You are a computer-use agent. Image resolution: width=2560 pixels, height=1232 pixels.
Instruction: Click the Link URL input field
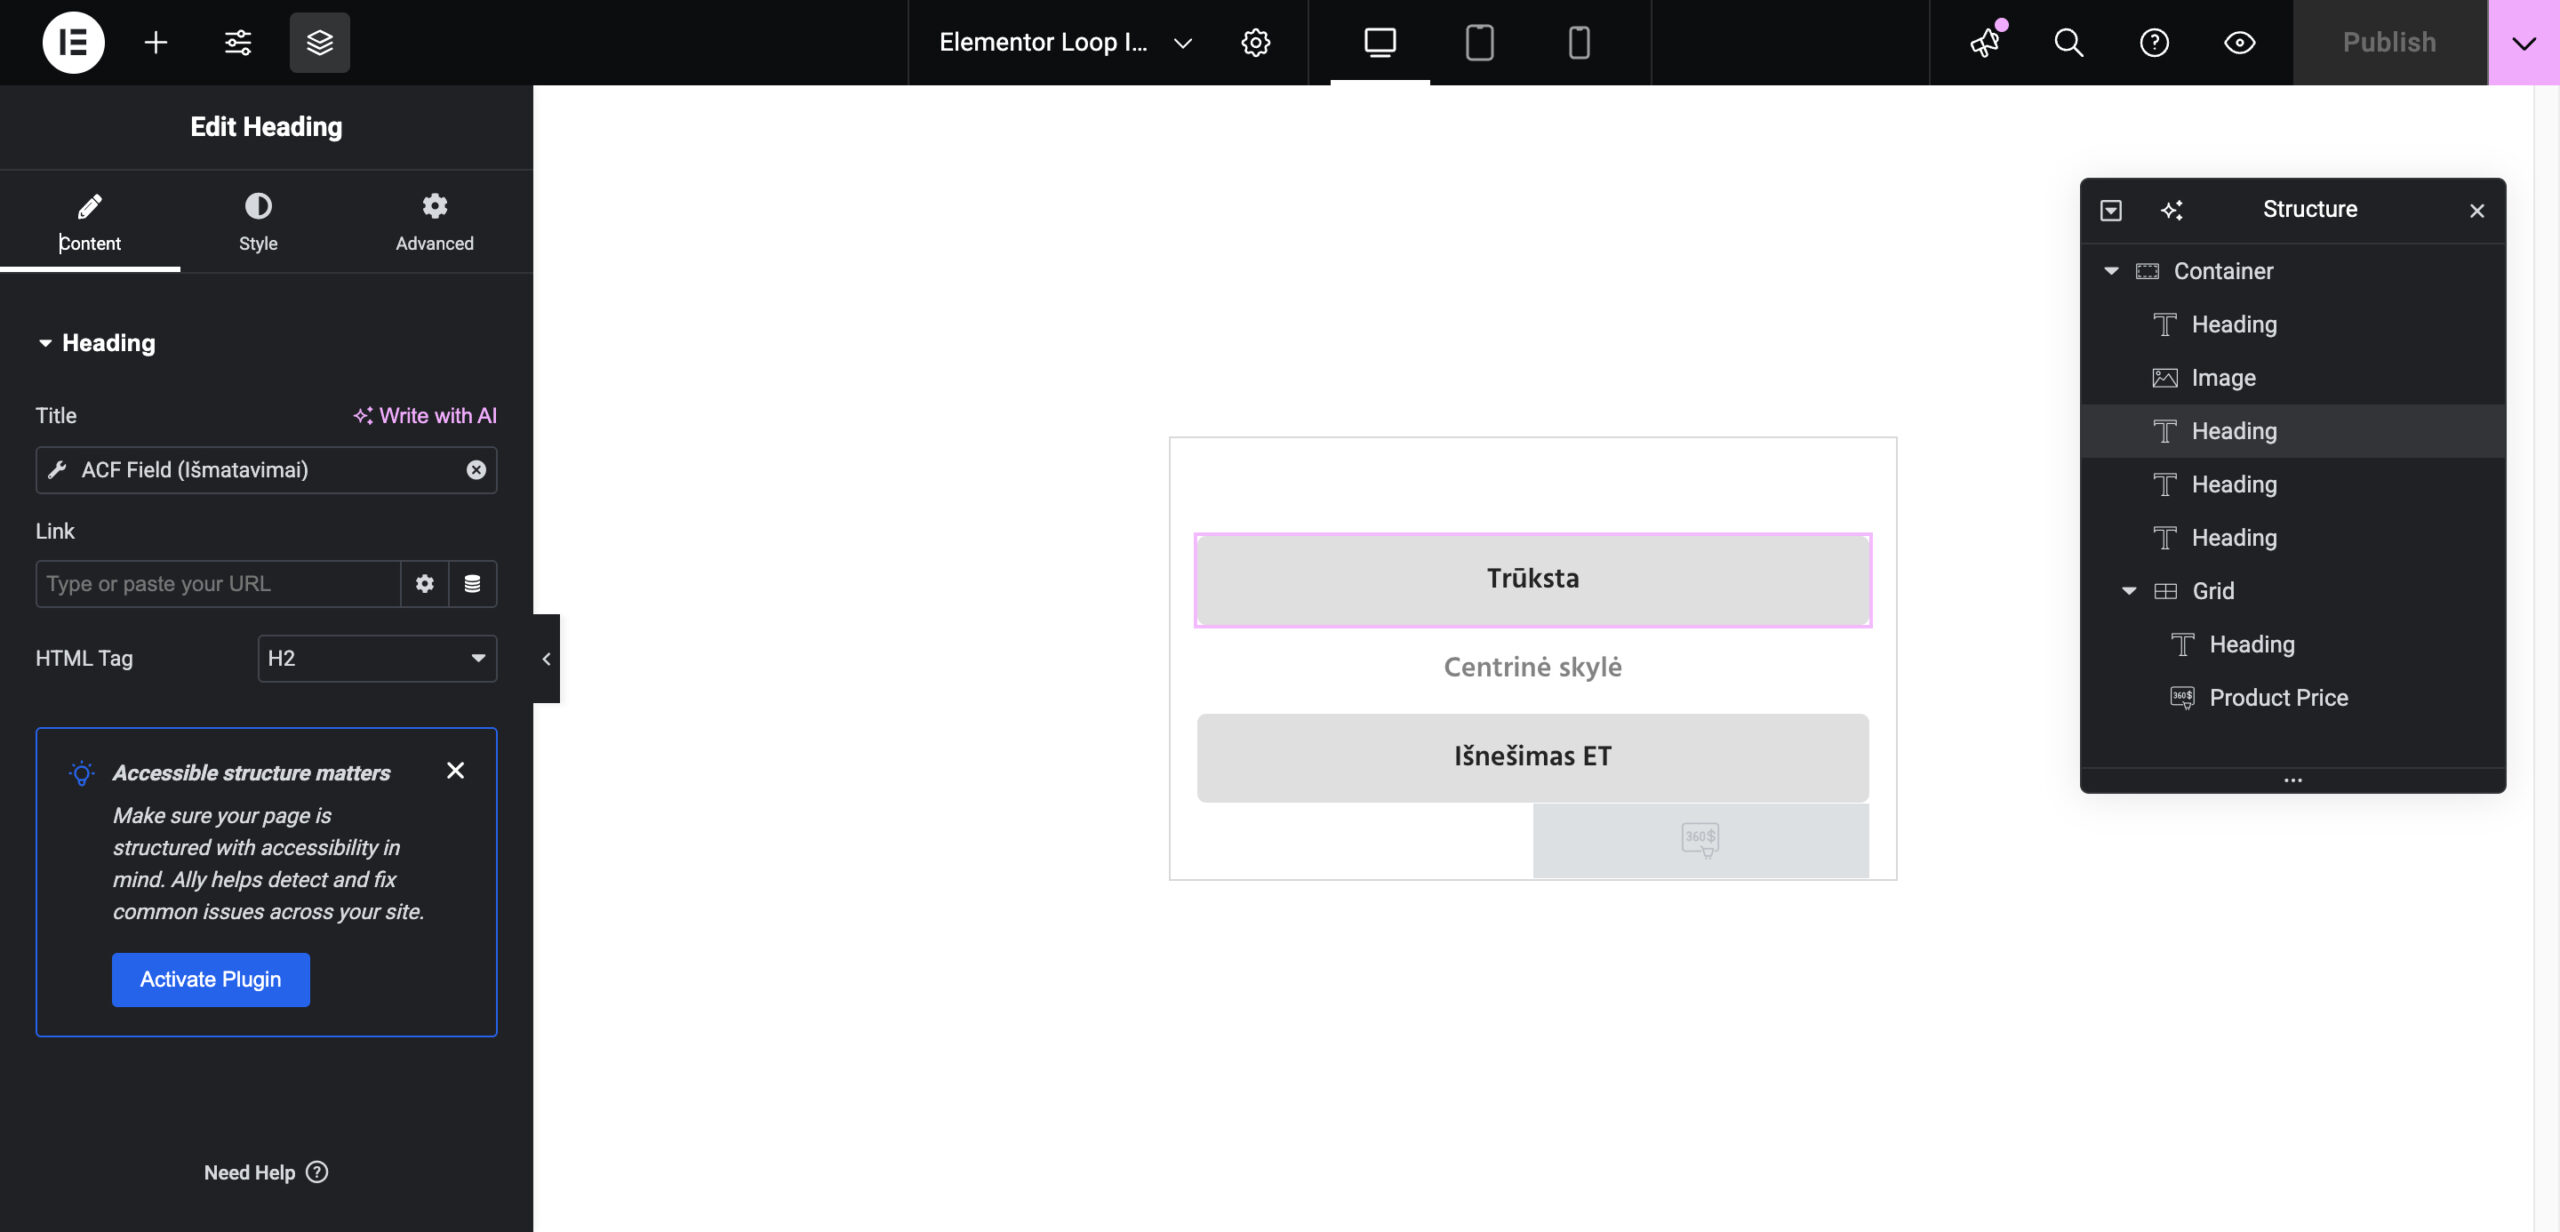218,584
